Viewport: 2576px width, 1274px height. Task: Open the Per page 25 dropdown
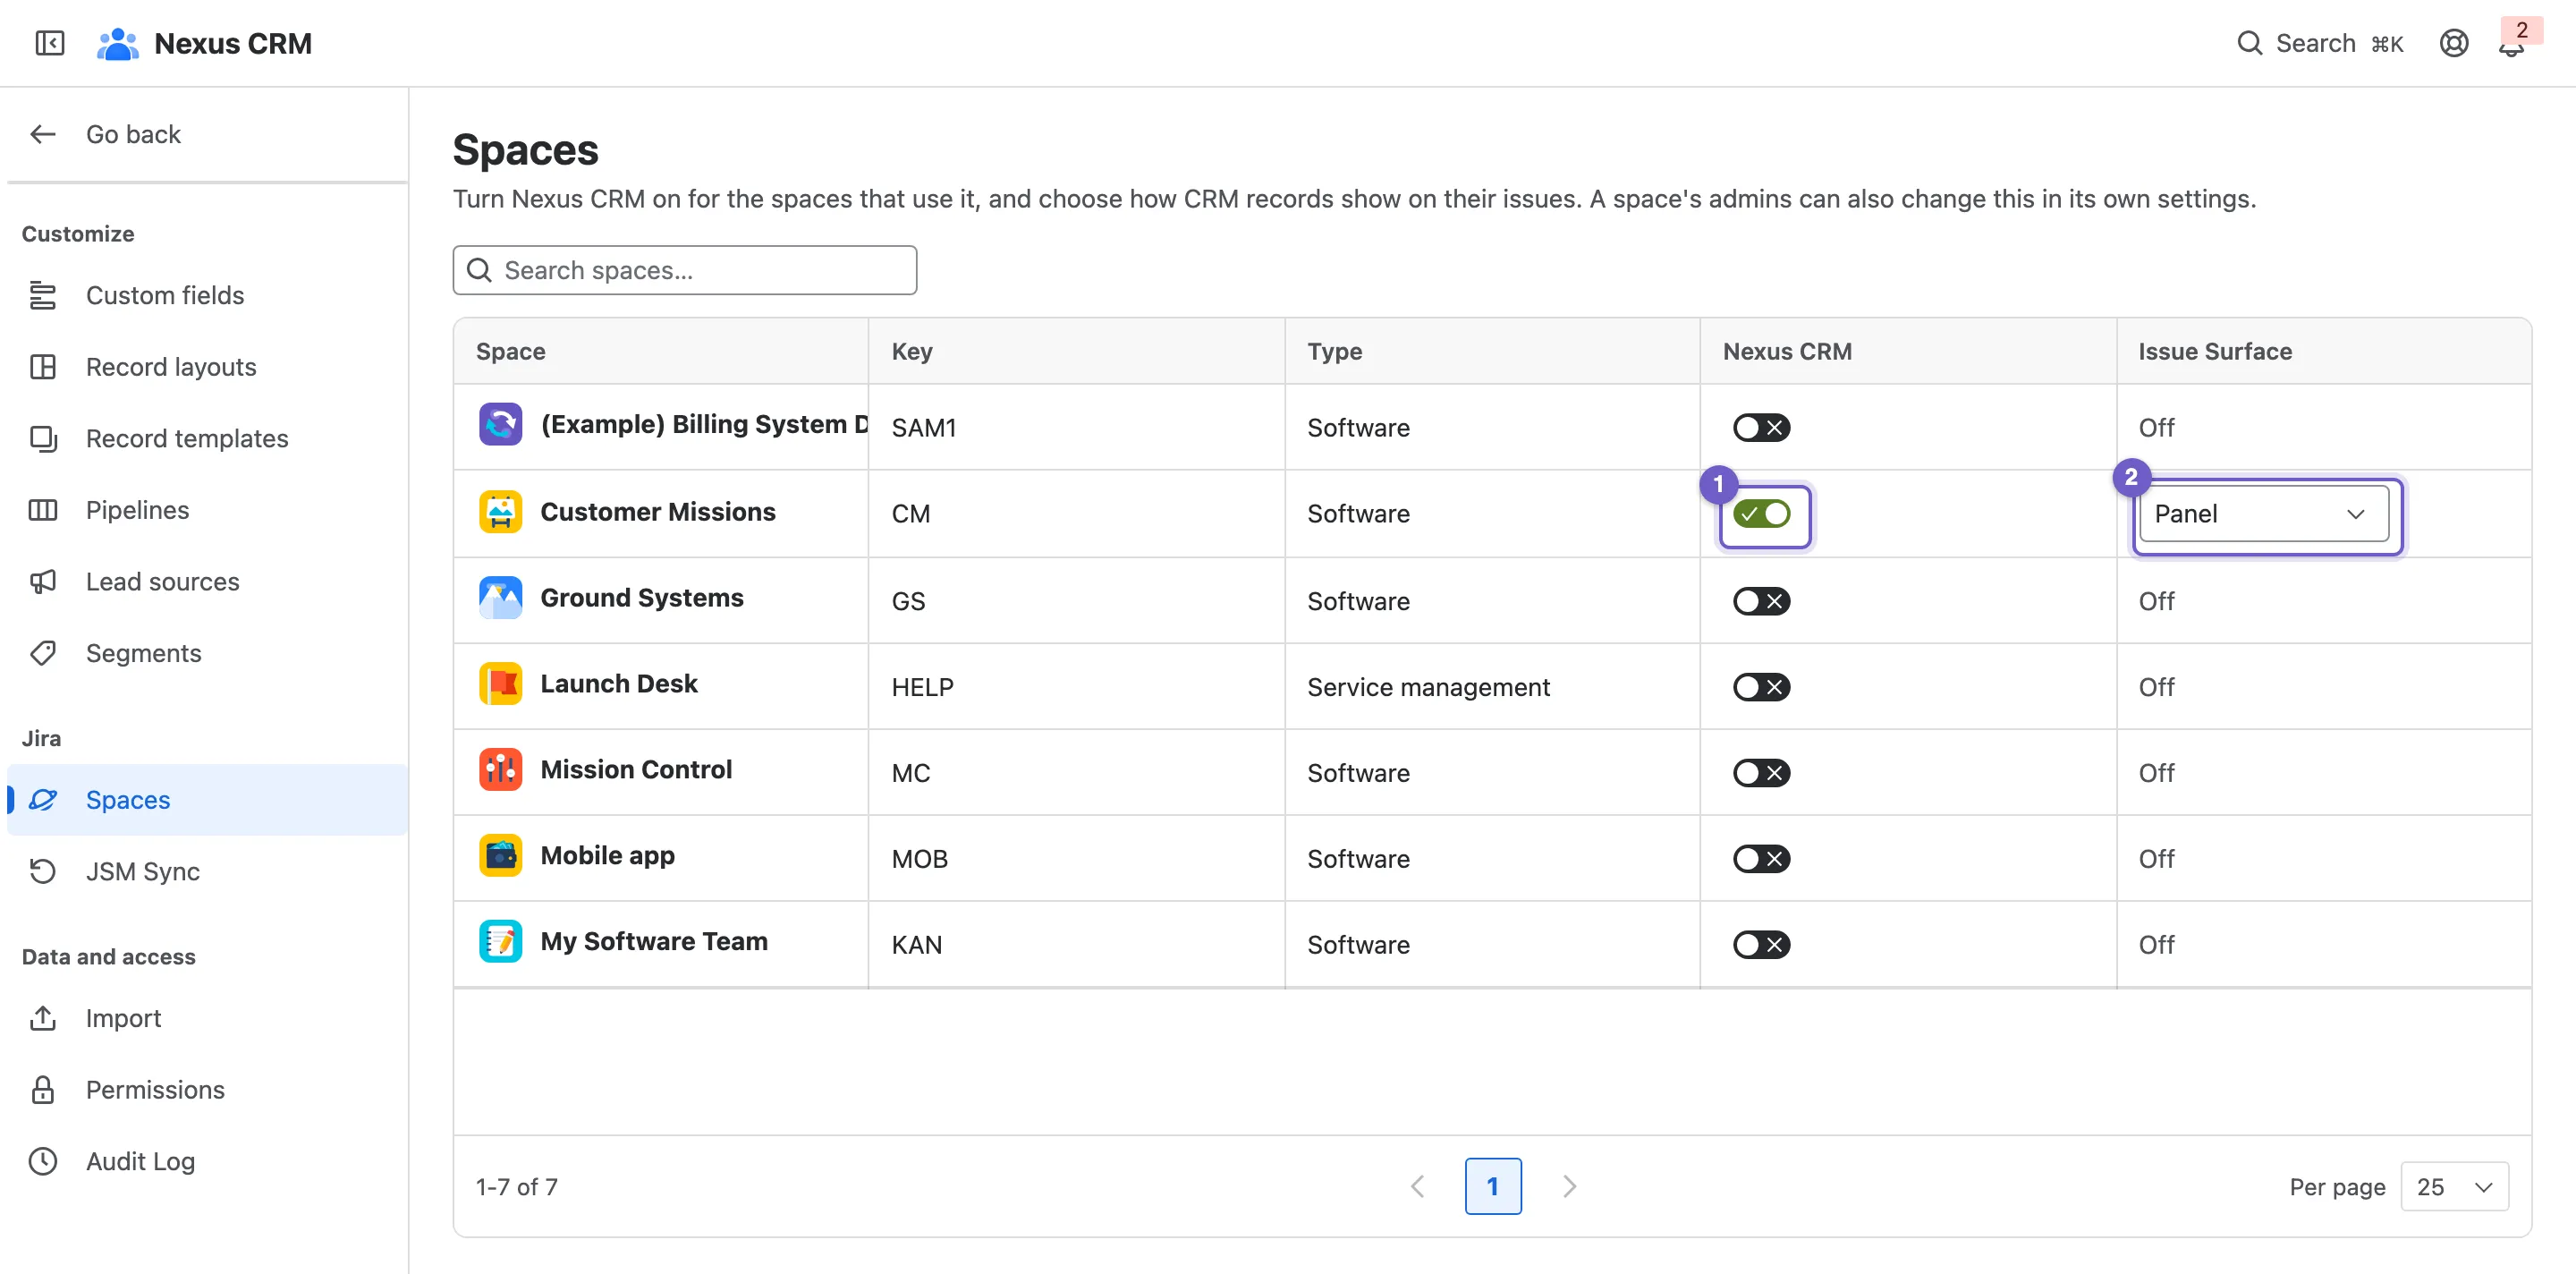[2454, 1187]
